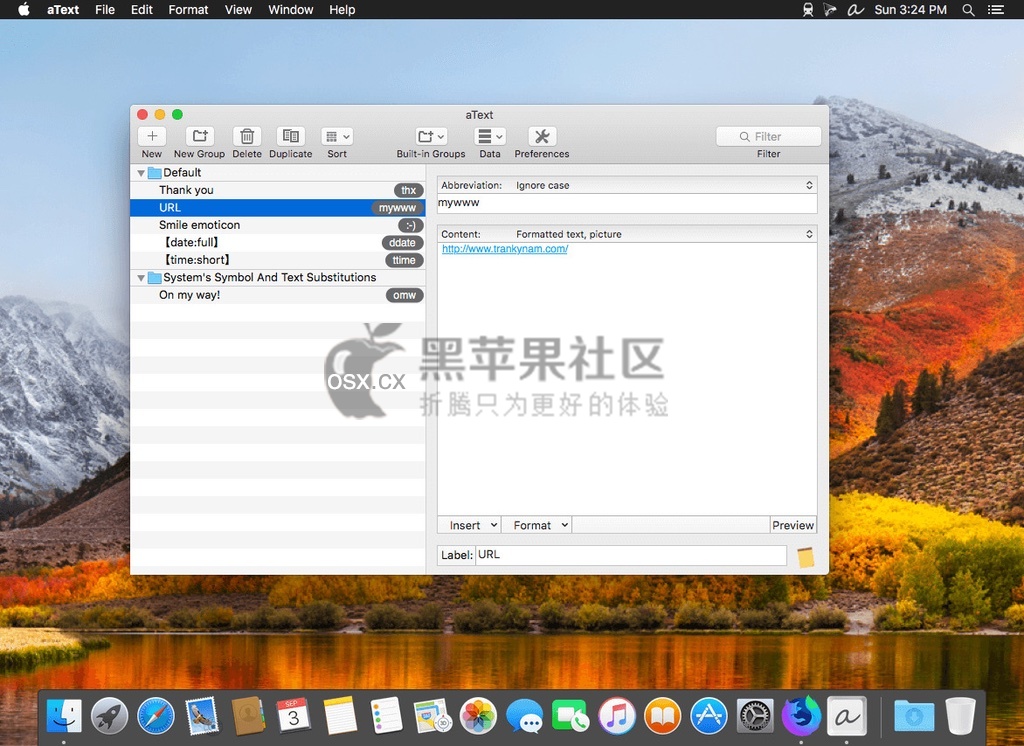
Task: Open the Built-in Groups dropdown
Action: pos(431,137)
